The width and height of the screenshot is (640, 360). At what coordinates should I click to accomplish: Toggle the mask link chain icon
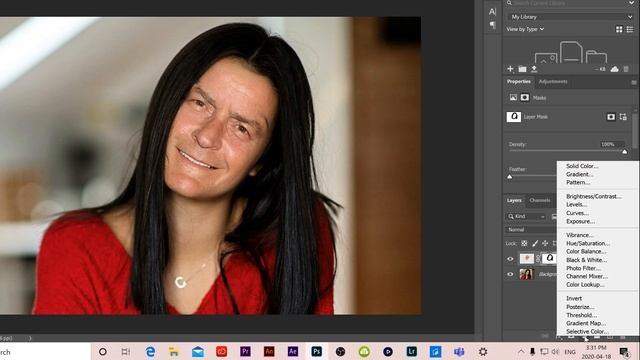click(538, 258)
